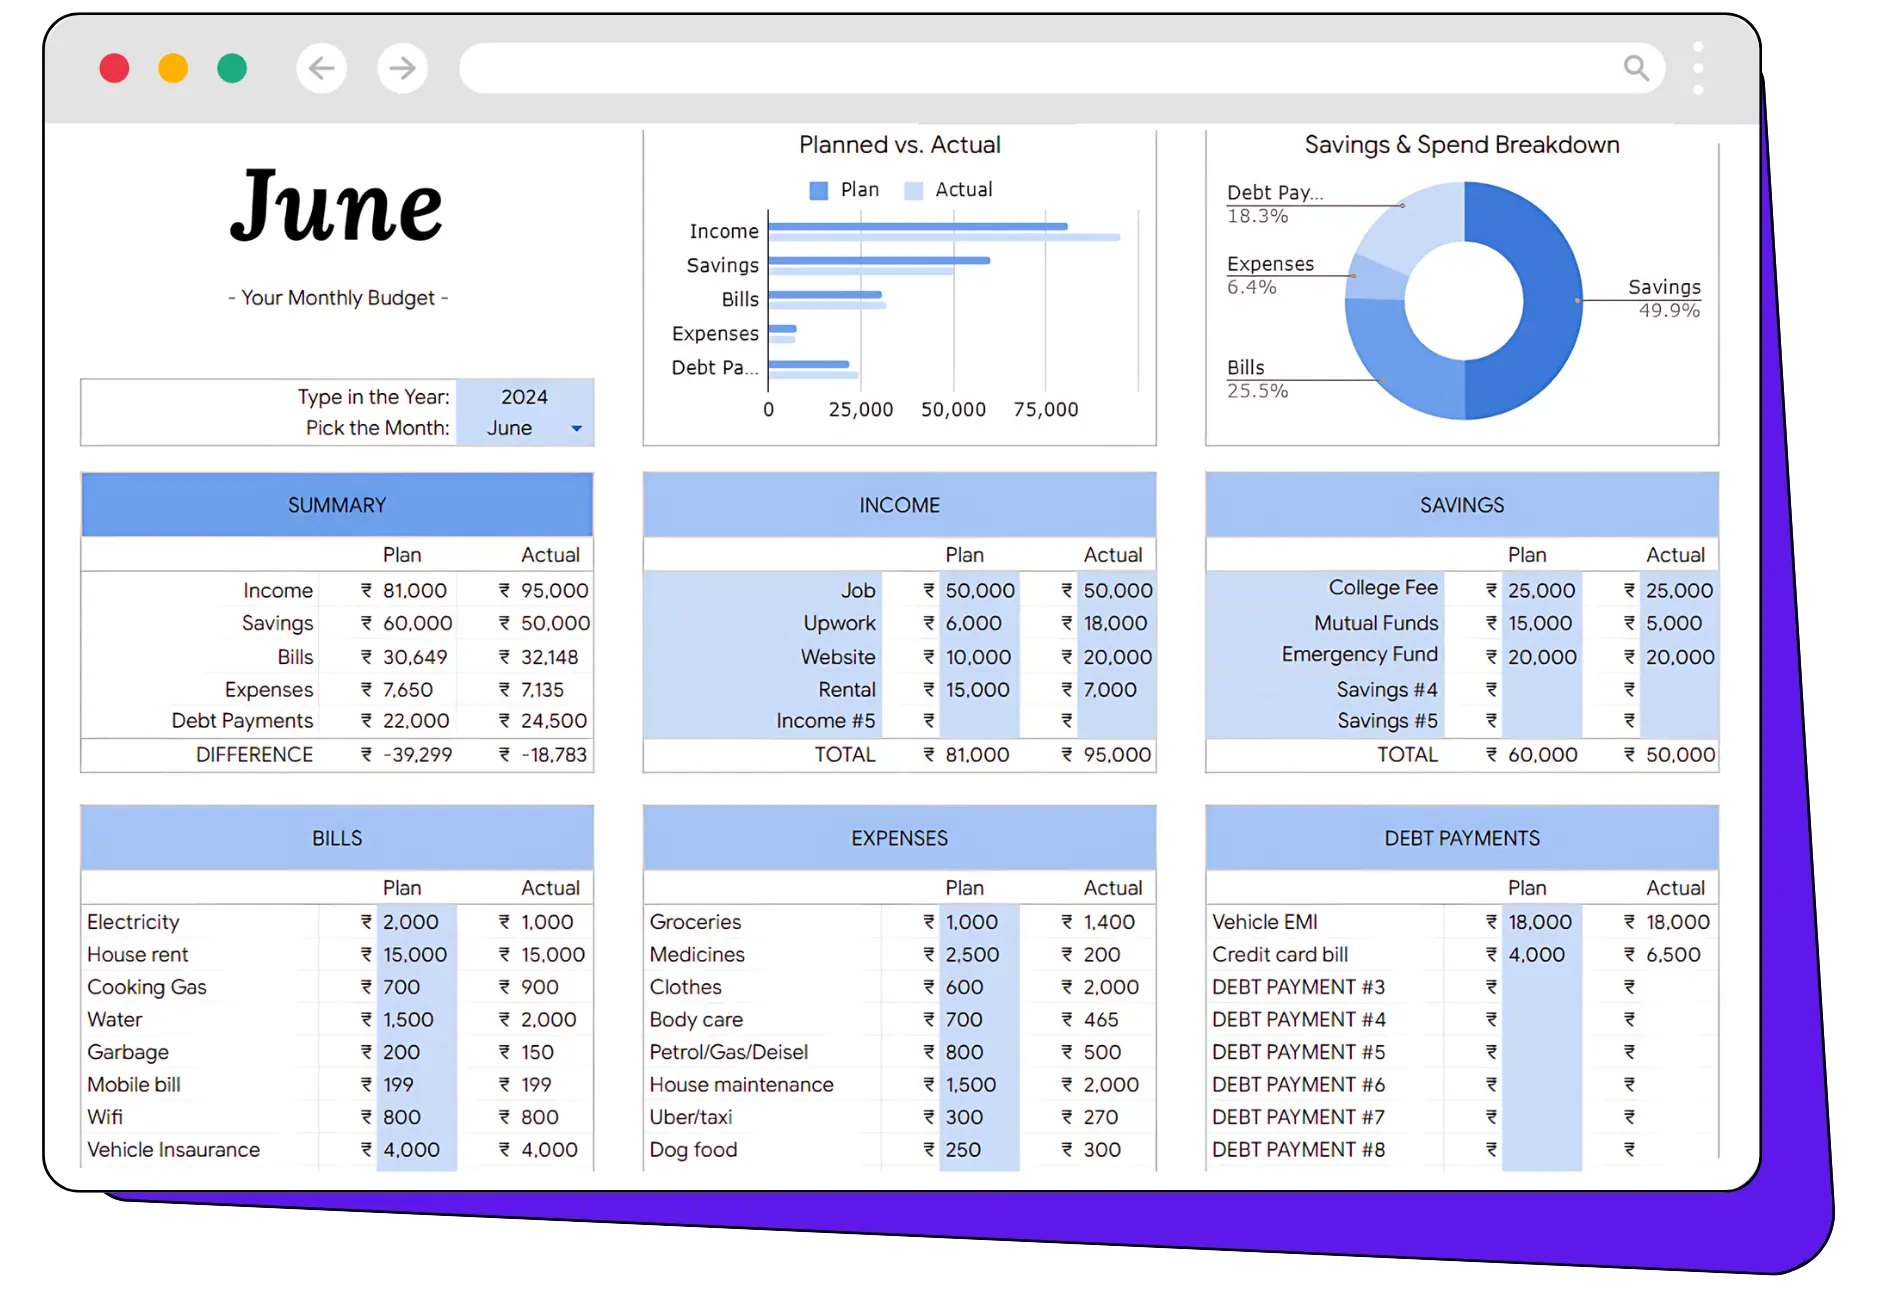
Task: Click the green window dot
Action: pos(232,68)
